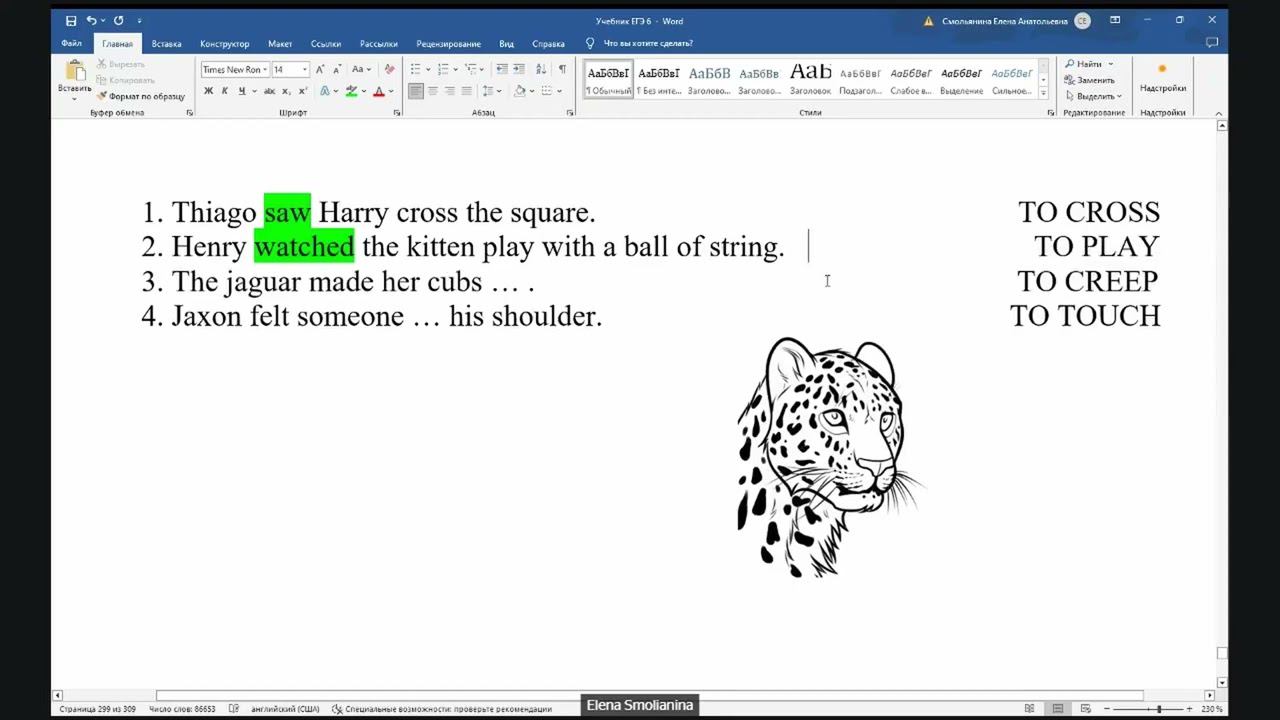
Task: Sort text with the A-Z sort icon
Action: pyautogui.click(x=541, y=69)
